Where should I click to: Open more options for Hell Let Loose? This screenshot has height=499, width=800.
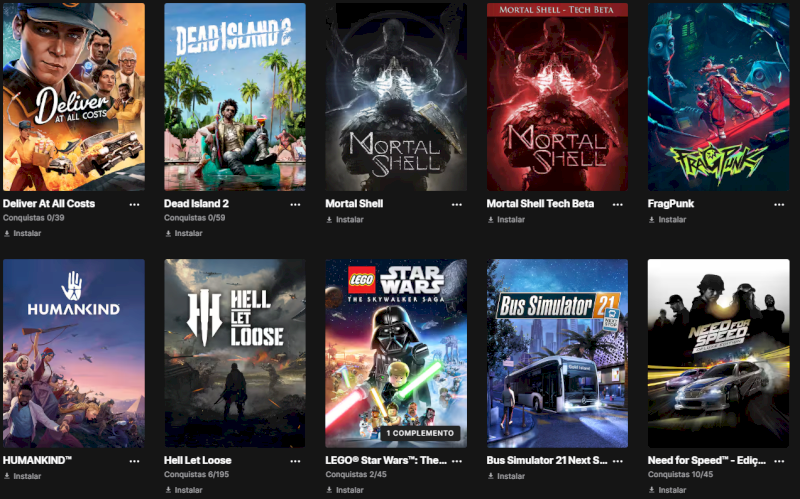[x=295, y=461]
